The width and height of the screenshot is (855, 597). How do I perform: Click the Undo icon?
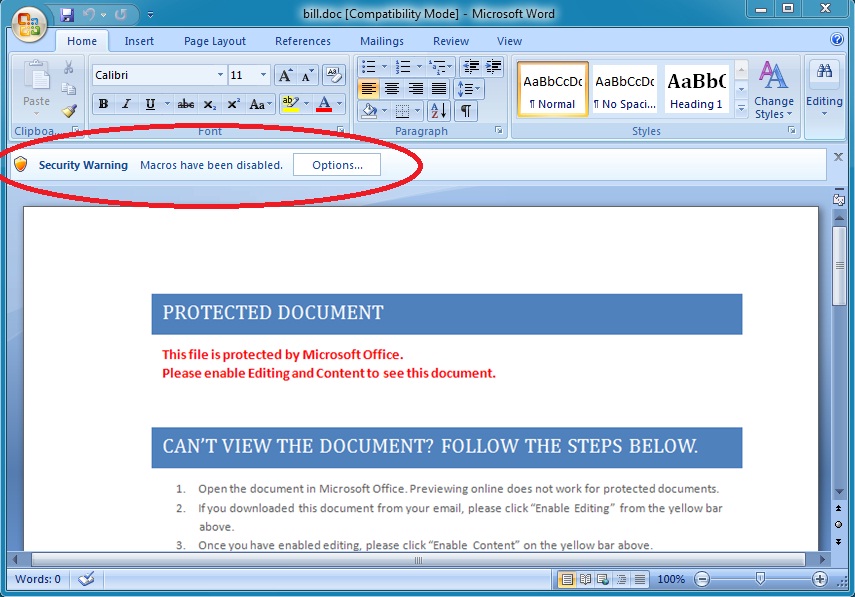(88, 15)
